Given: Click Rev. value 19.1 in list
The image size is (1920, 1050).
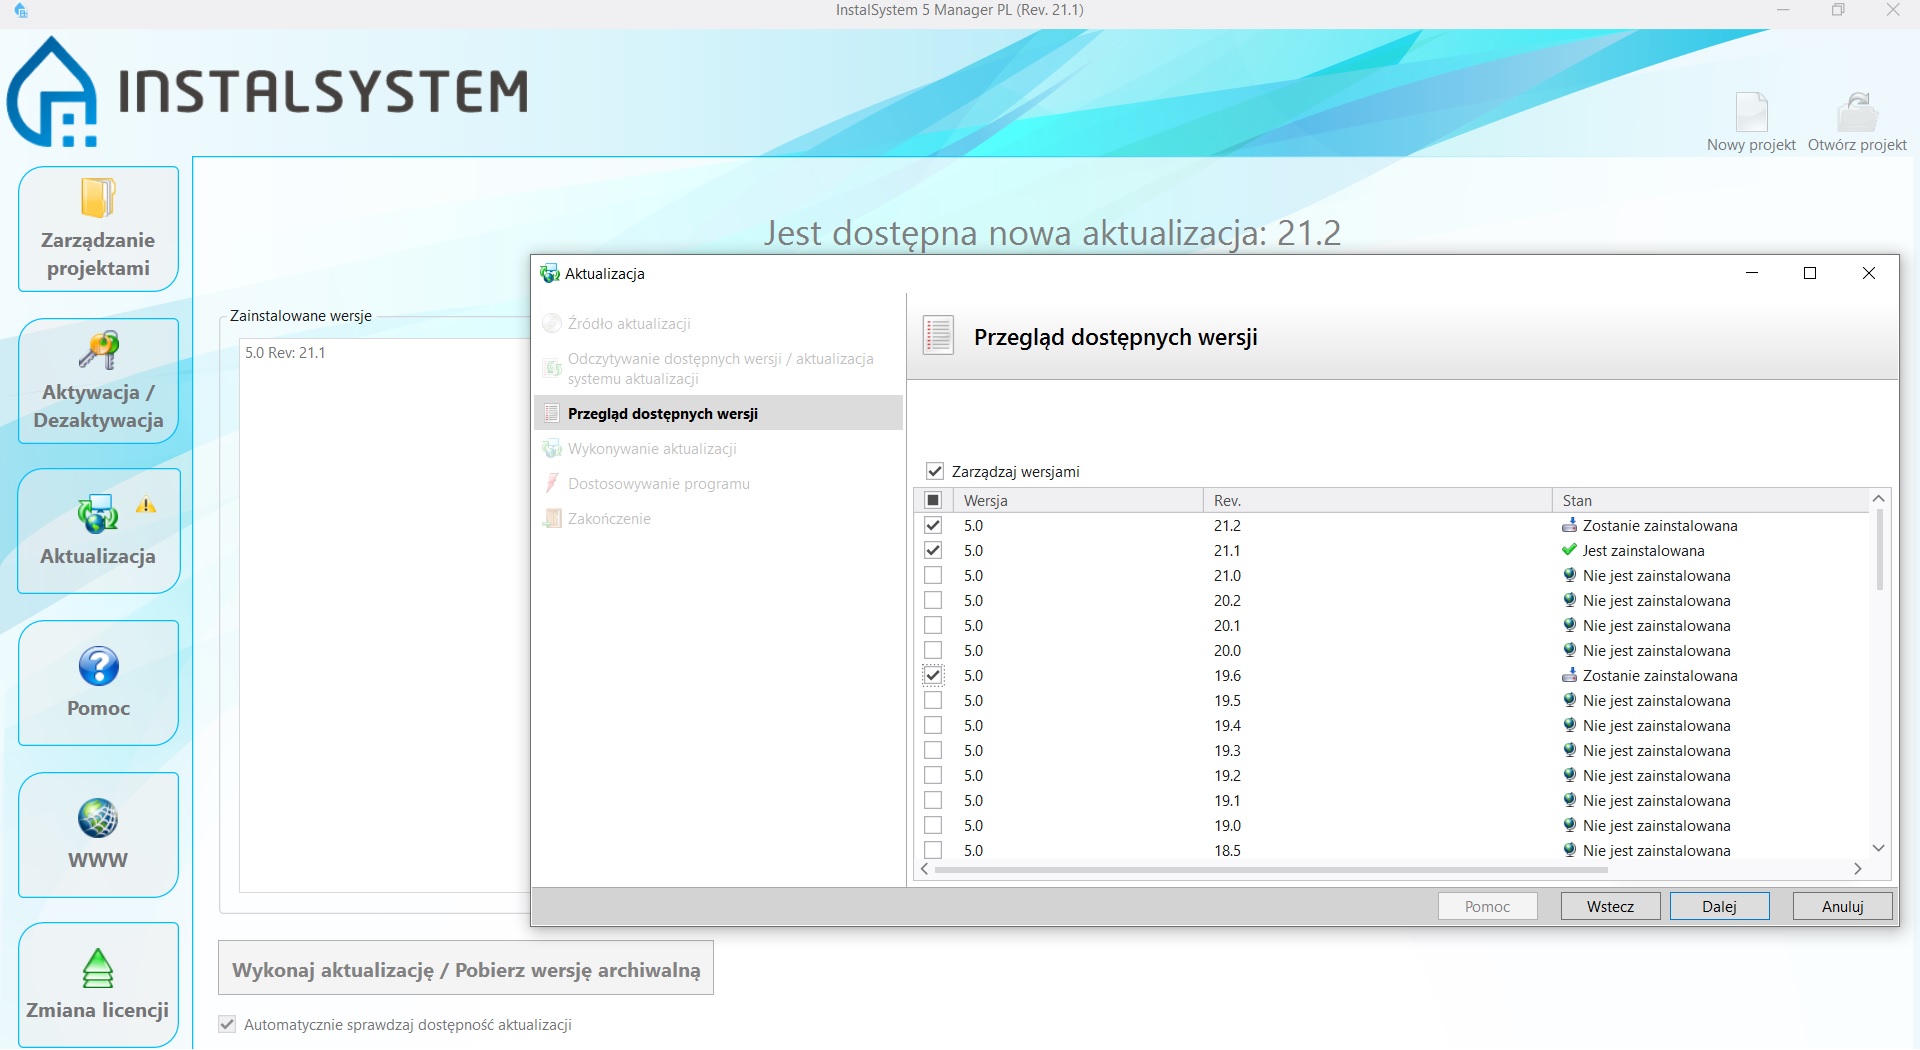Looking at the screenshot, I should pos(1227,800).
